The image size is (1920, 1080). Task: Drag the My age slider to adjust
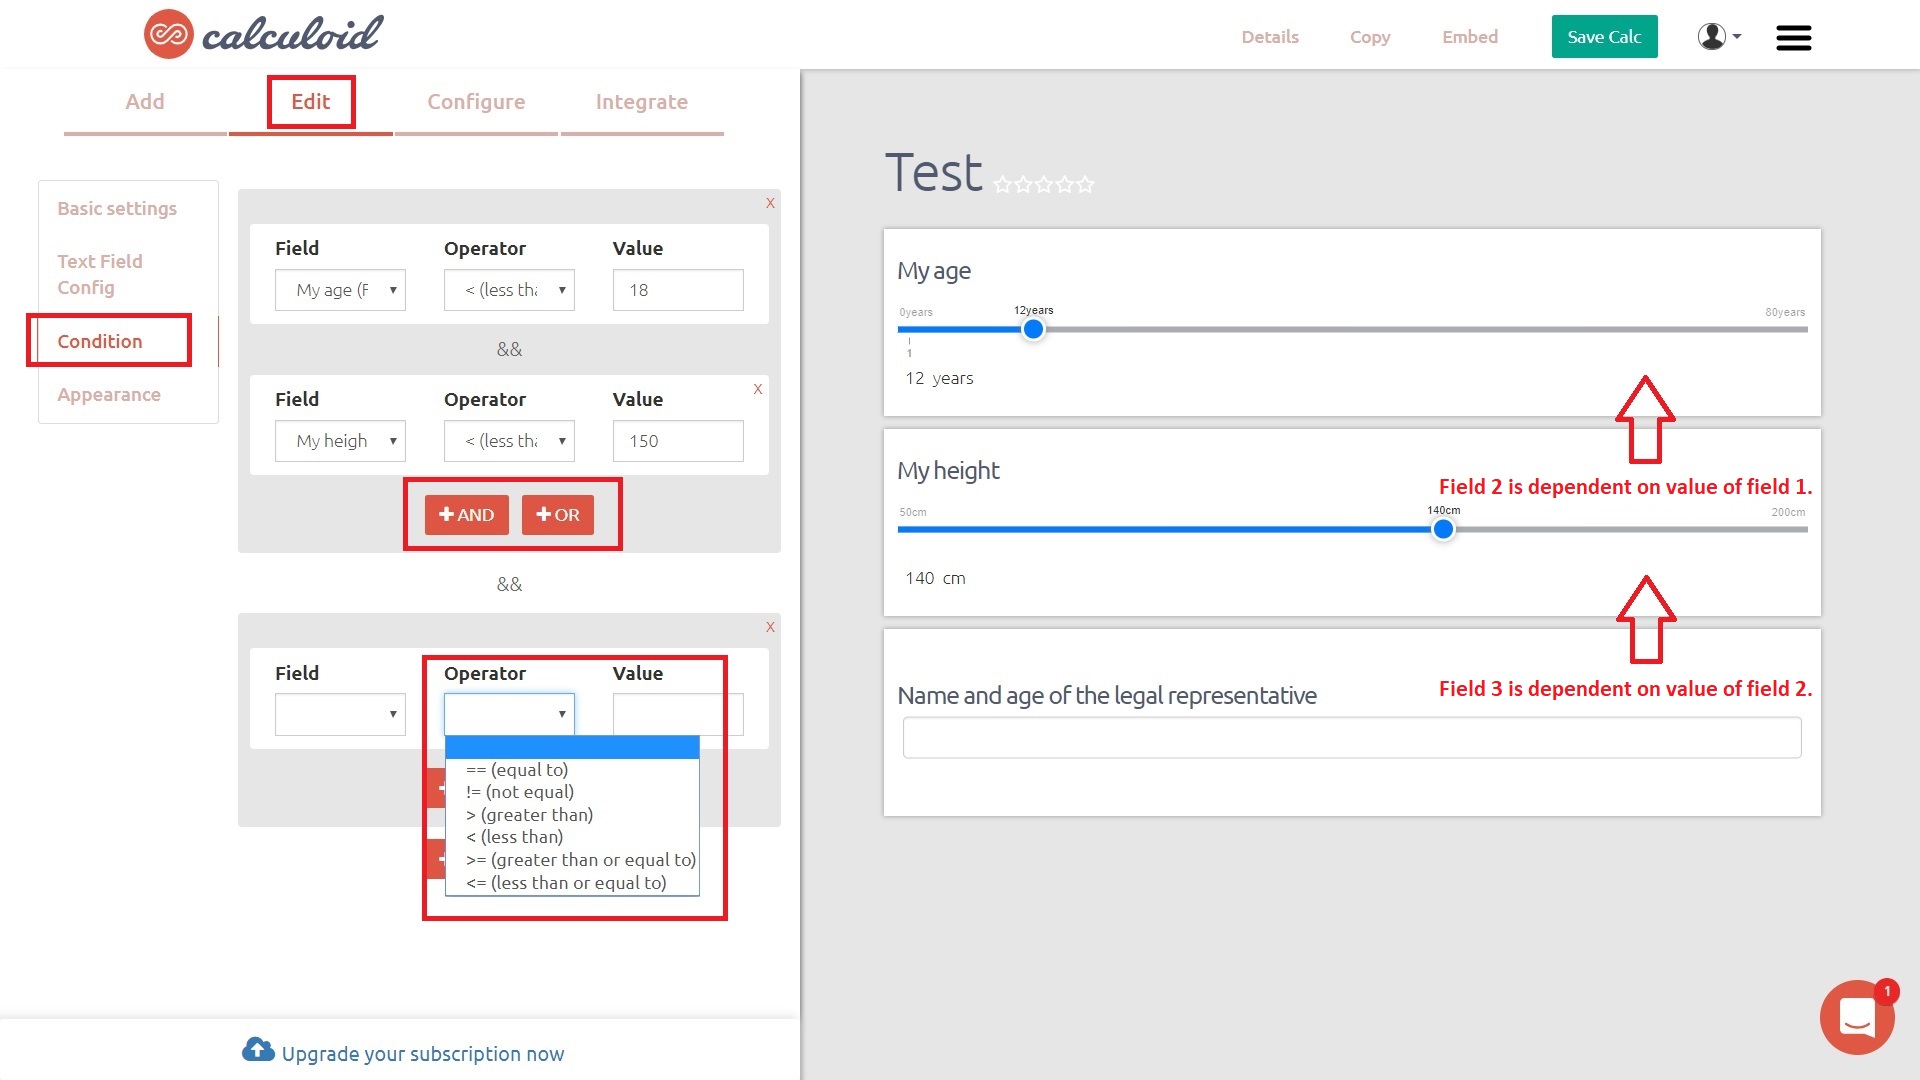click(x=1035, y=328)
